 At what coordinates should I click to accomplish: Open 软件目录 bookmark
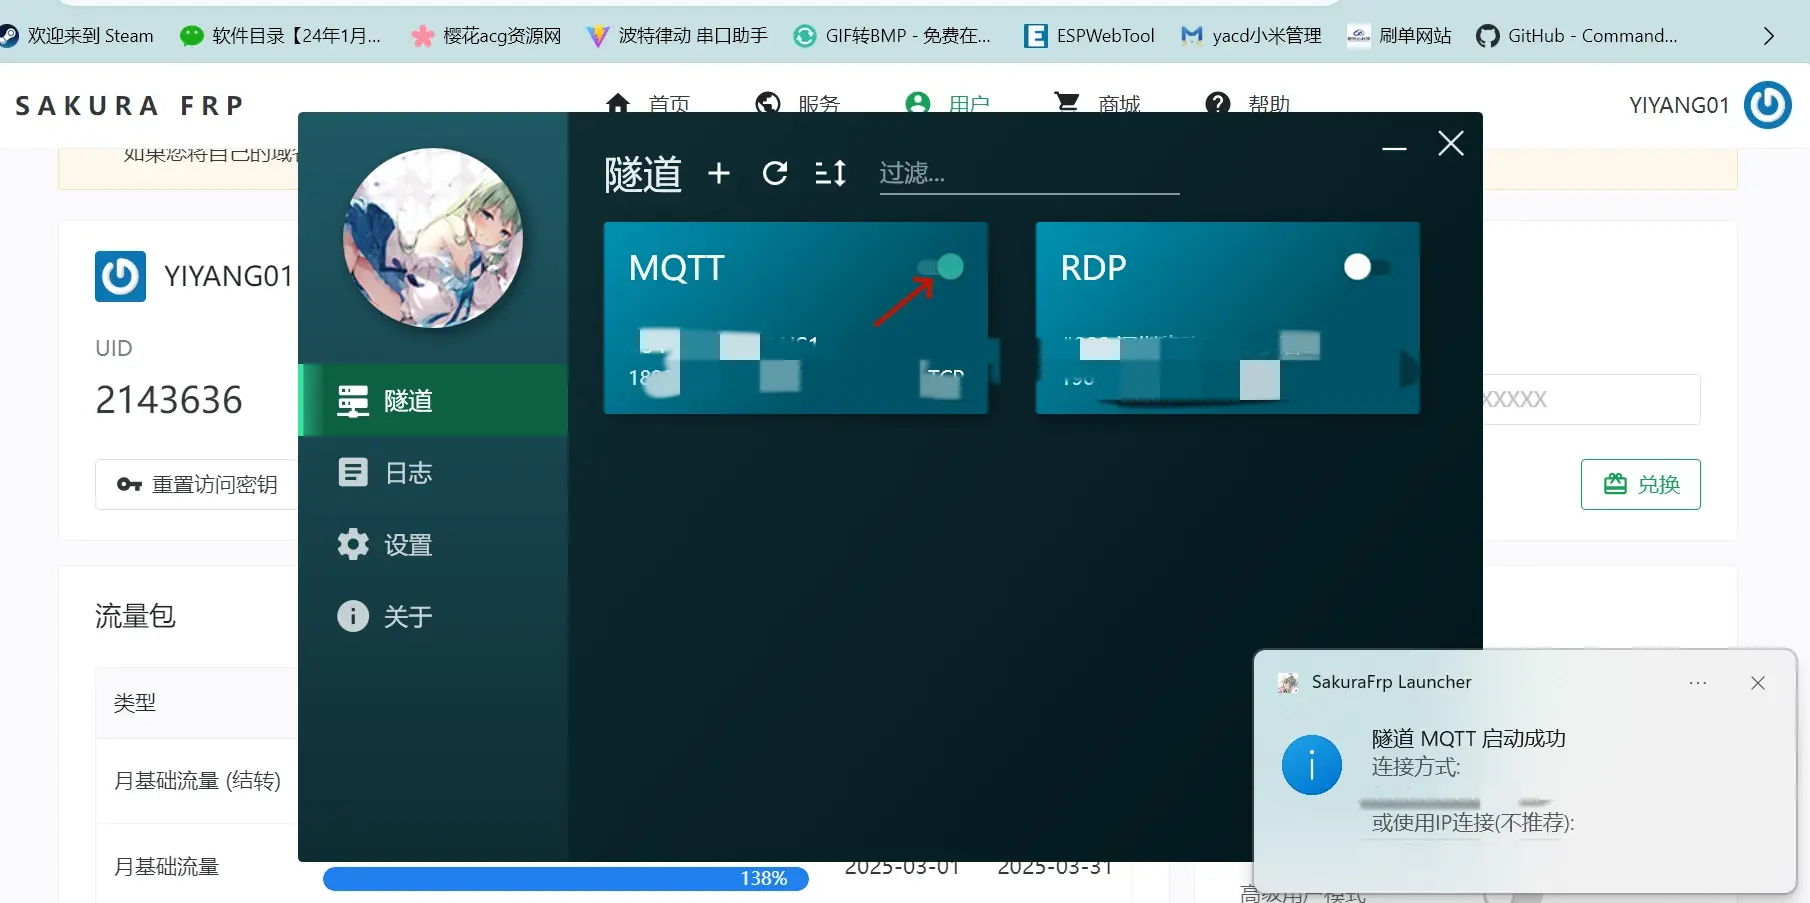pos(281,36)
